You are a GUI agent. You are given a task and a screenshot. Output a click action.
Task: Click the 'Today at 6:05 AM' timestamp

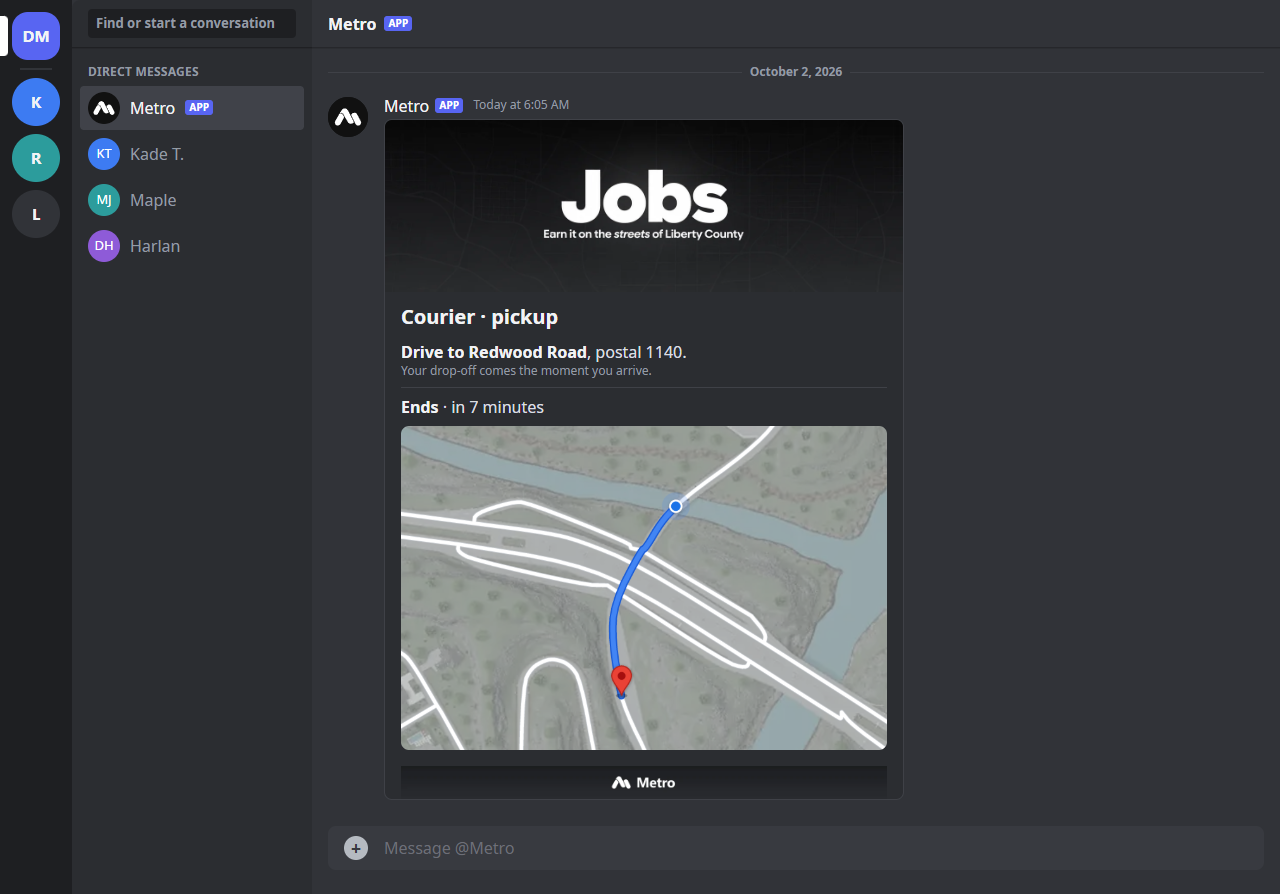pos(521,105)
